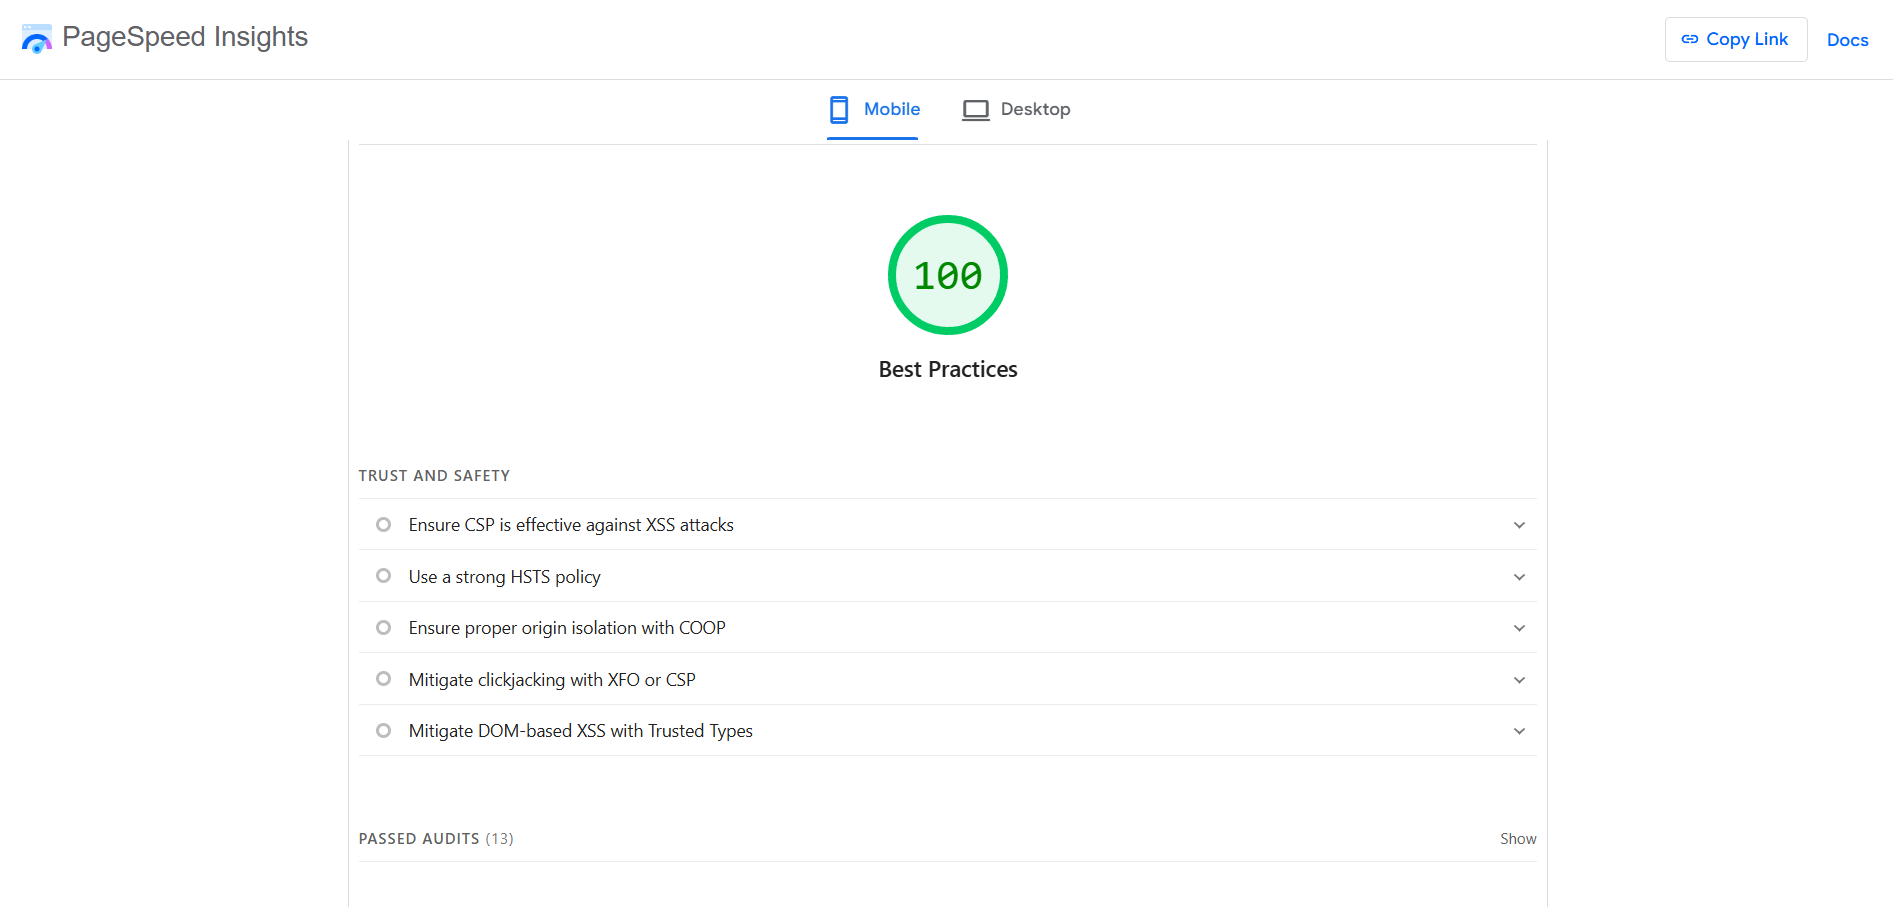This screenshot has width=1893, height=907.
Task: Open the Docs link
Action: coord(1847,39)
